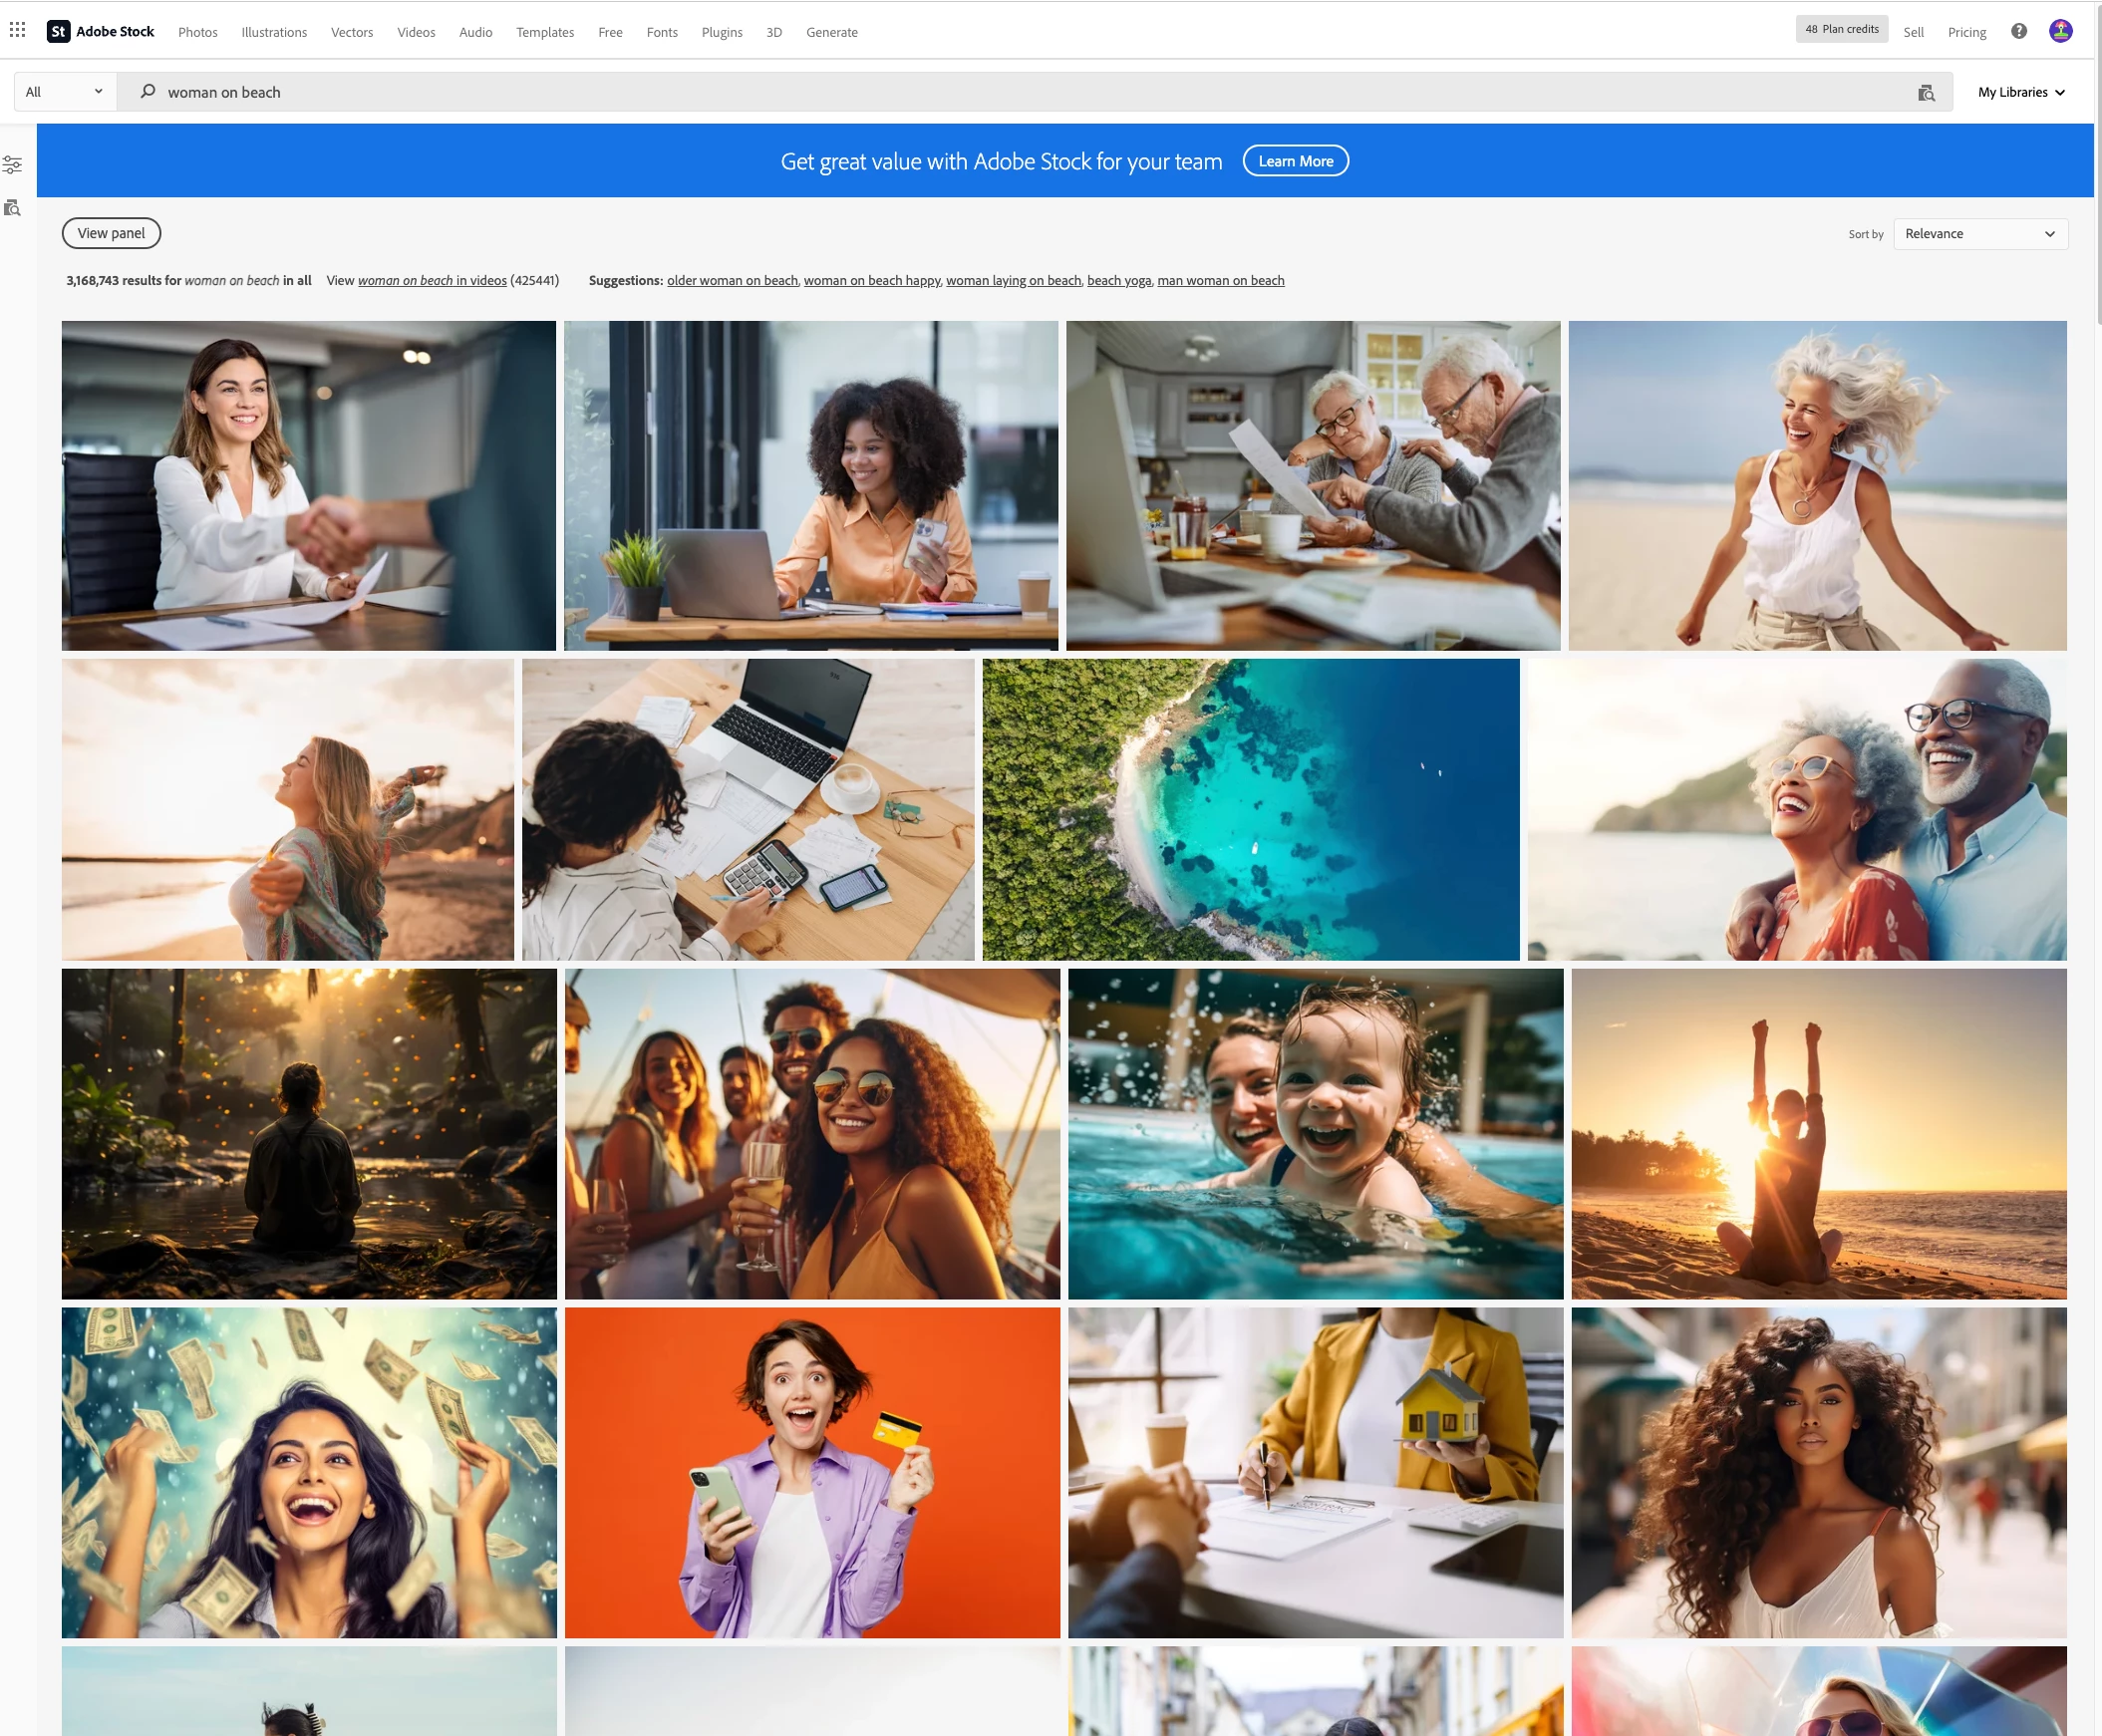Click the 48 Plan credits badge
This screenshot has width=2102, height=1736.
pos(1841,29)
